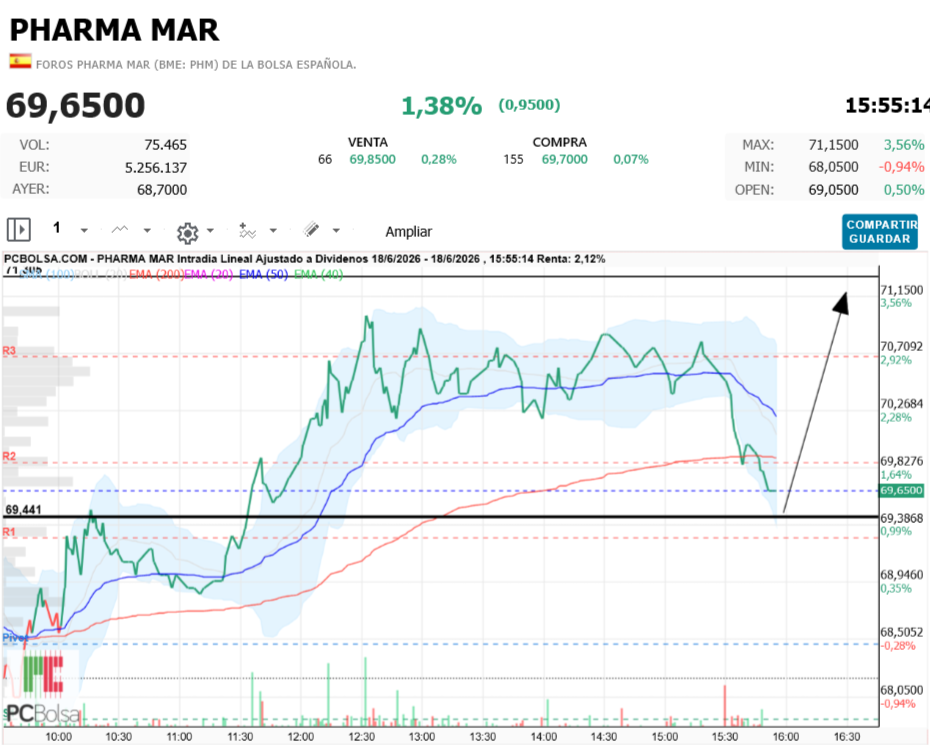Click the 16:00 time axis label
The width and height of the screenshot is (930, 745).
click(786, 737)
